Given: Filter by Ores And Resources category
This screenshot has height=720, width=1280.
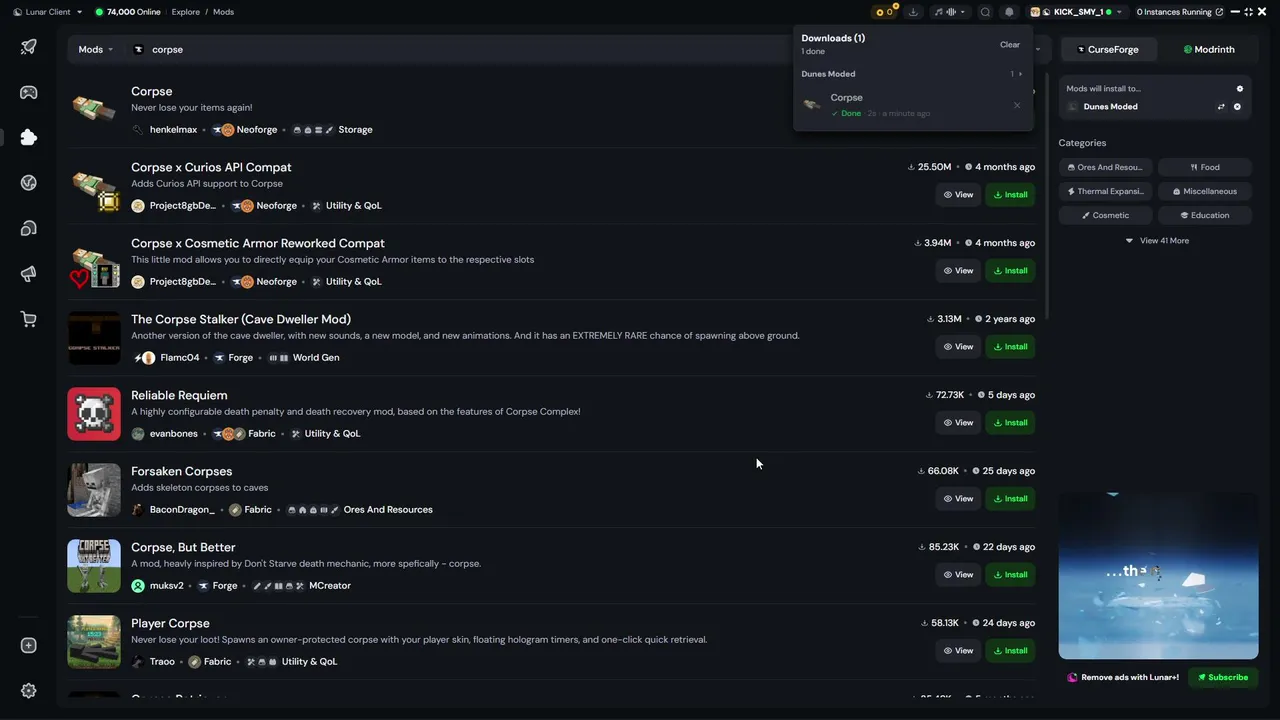Looking at the screenshot, I should point(1105,167).
